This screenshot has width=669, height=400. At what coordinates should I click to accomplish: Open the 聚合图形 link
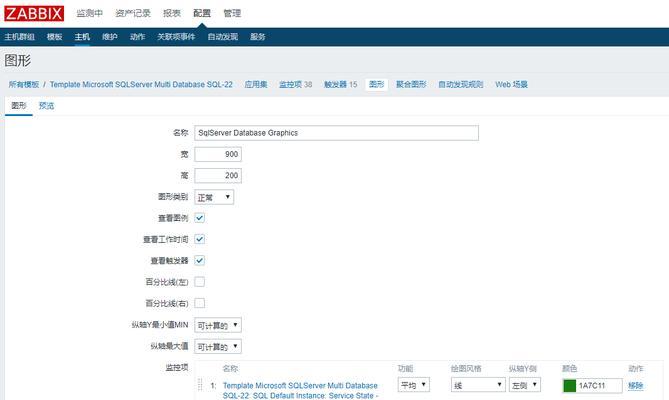pyautogui.click(x=411, y=84)
